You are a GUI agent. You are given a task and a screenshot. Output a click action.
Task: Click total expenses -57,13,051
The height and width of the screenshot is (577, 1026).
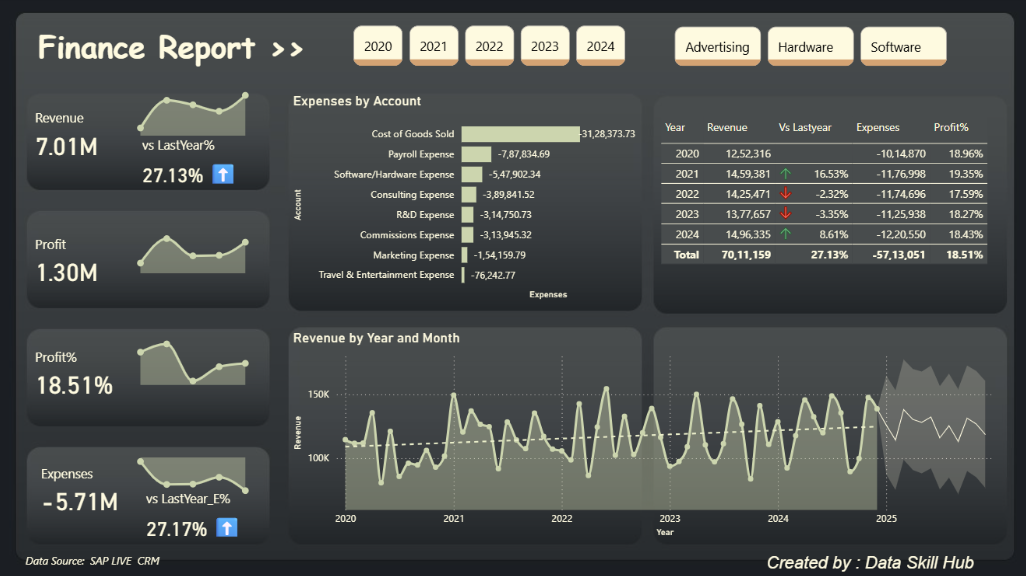899,254
